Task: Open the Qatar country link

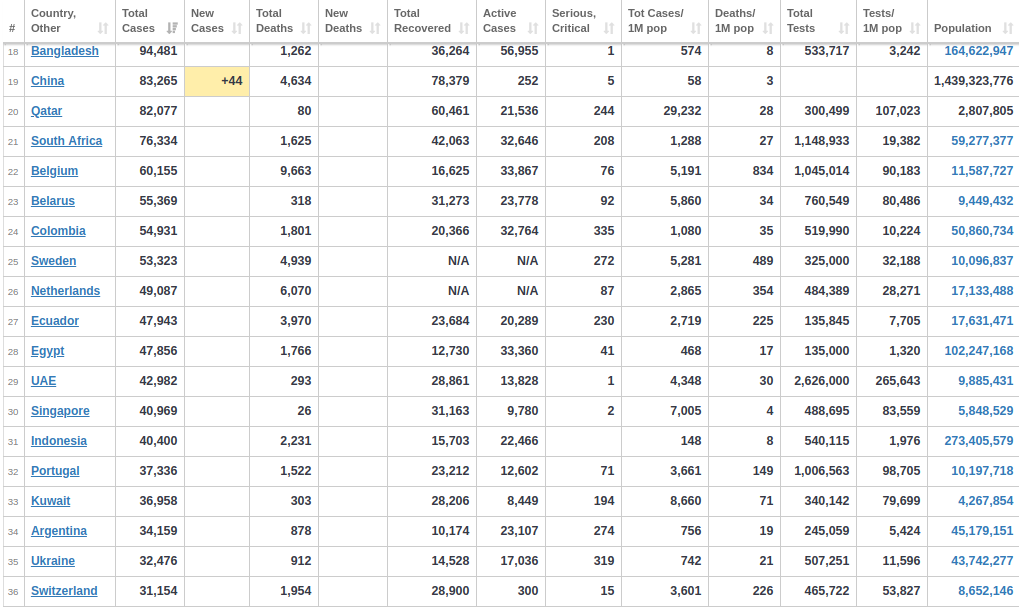Action: [47, 110]
